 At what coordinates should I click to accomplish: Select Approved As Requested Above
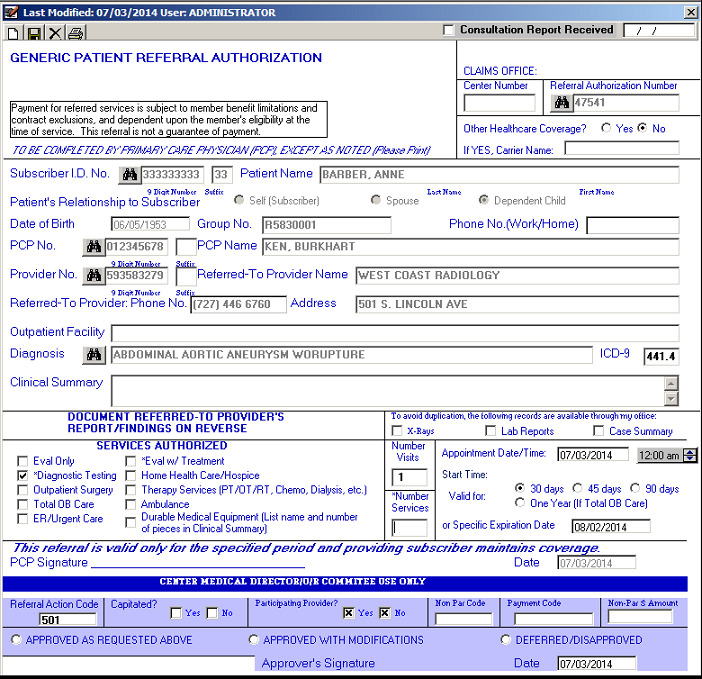tap(16, 639)
